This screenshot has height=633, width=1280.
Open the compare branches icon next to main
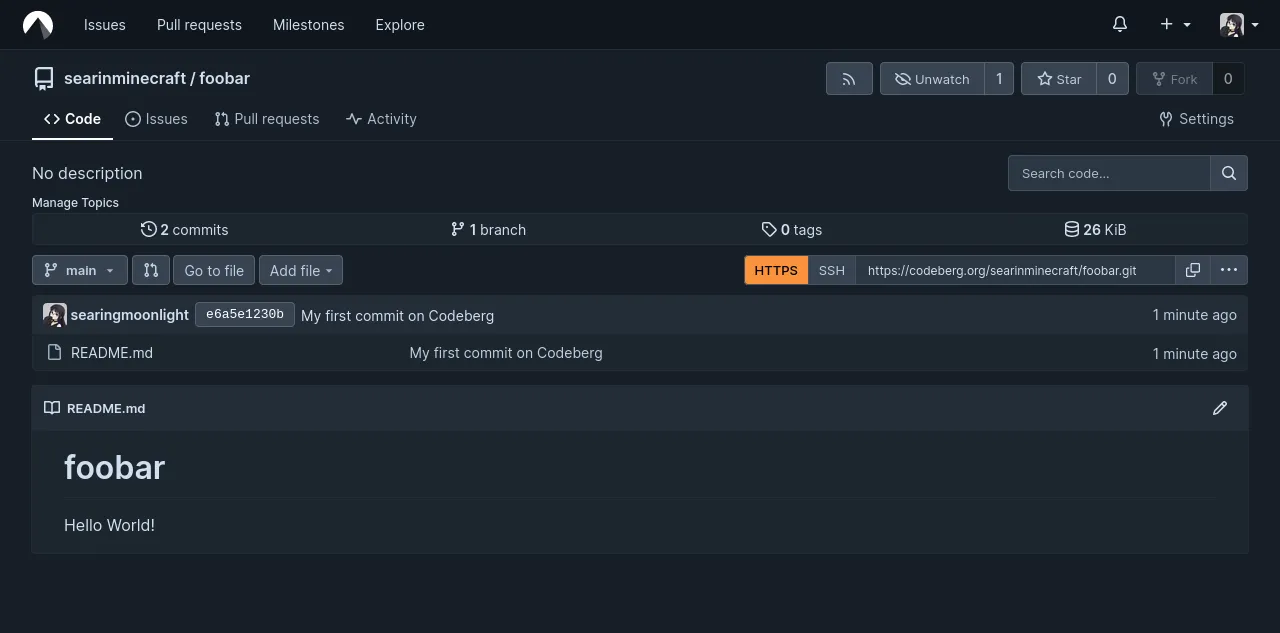point(151,270)
